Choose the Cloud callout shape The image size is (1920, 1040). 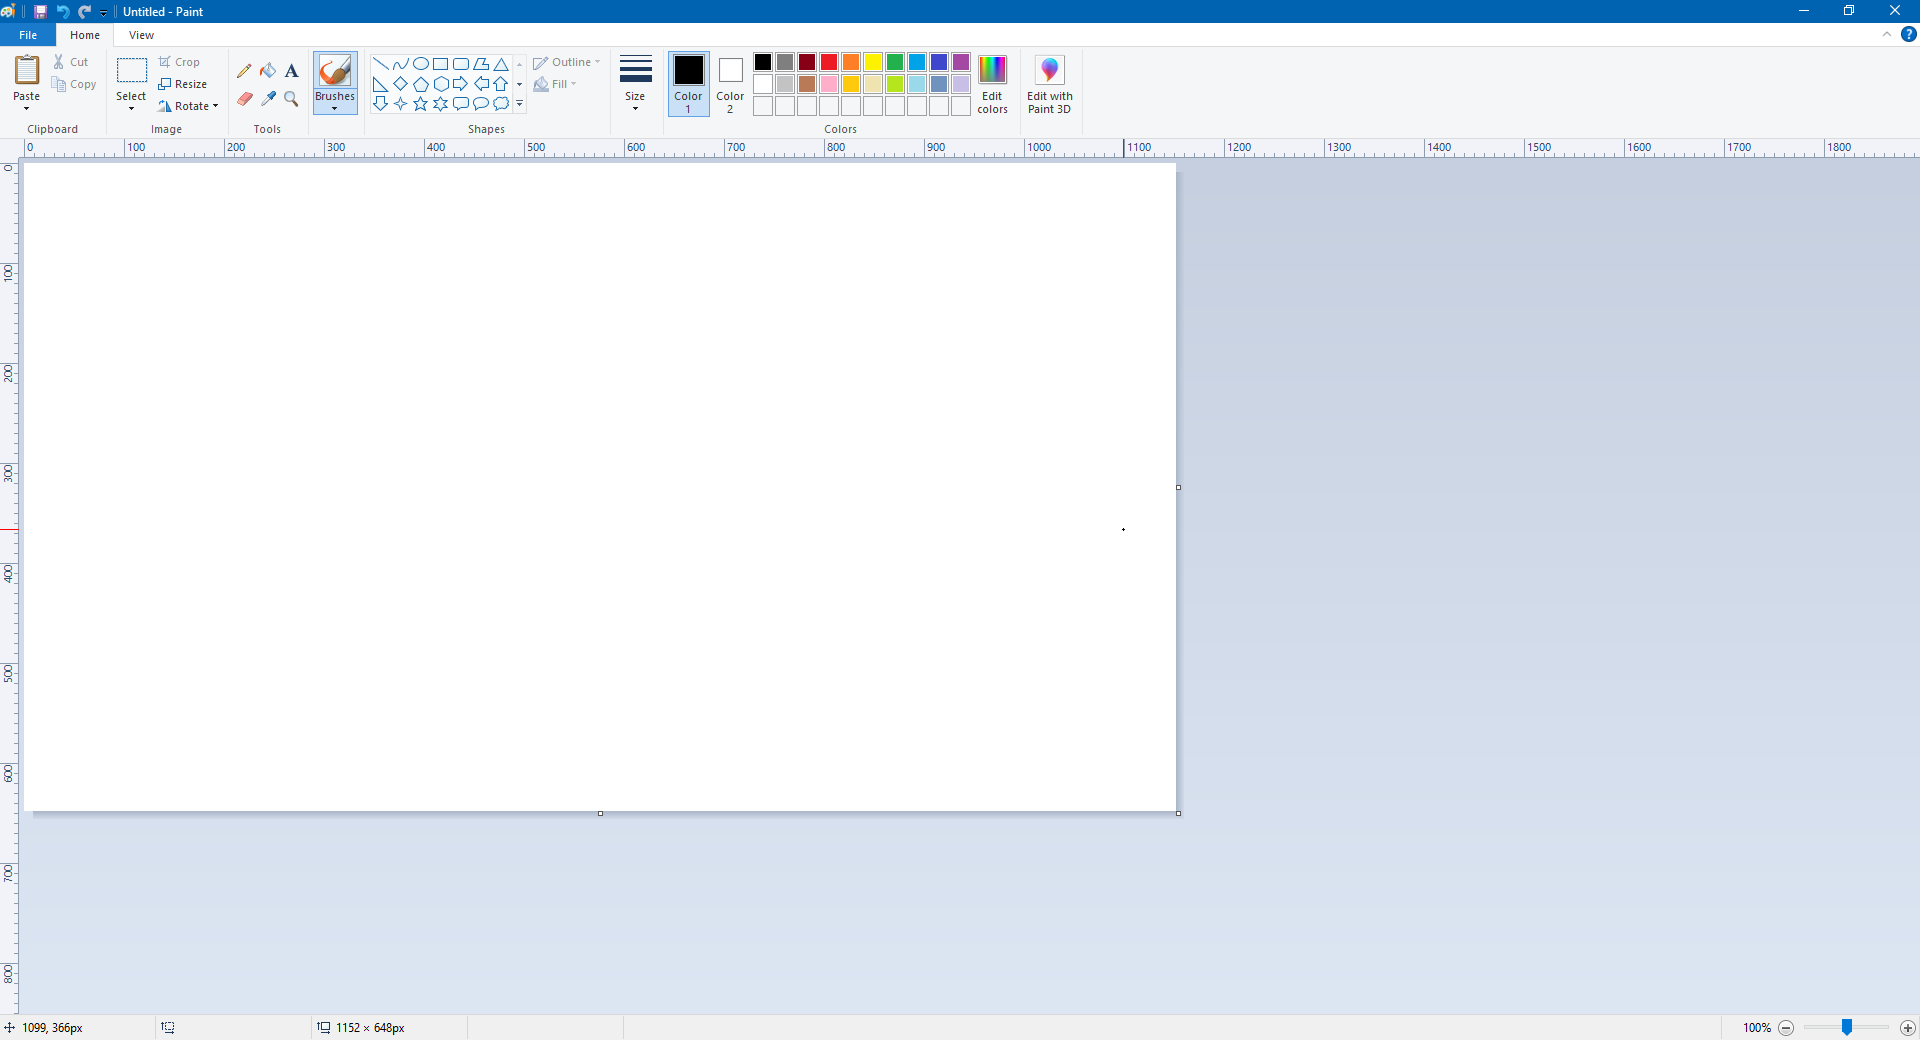point(501,103)
